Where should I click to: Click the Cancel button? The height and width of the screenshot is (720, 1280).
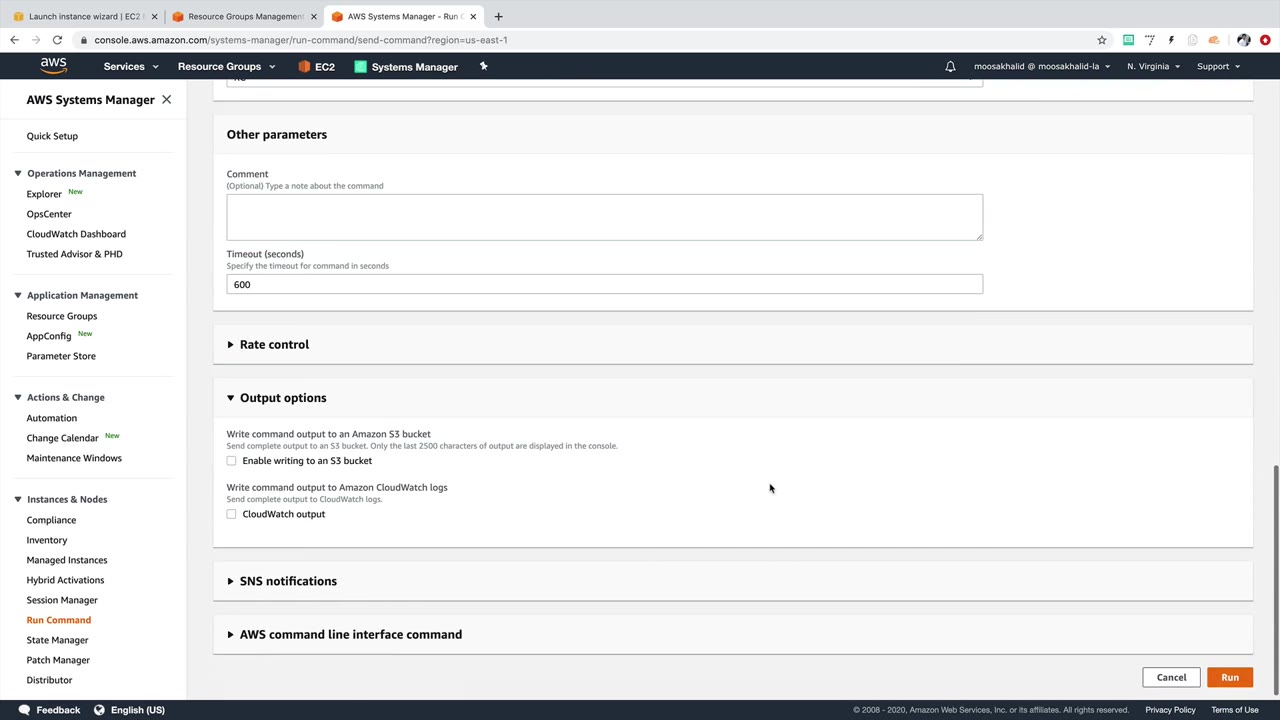(x=1171, y=678)
